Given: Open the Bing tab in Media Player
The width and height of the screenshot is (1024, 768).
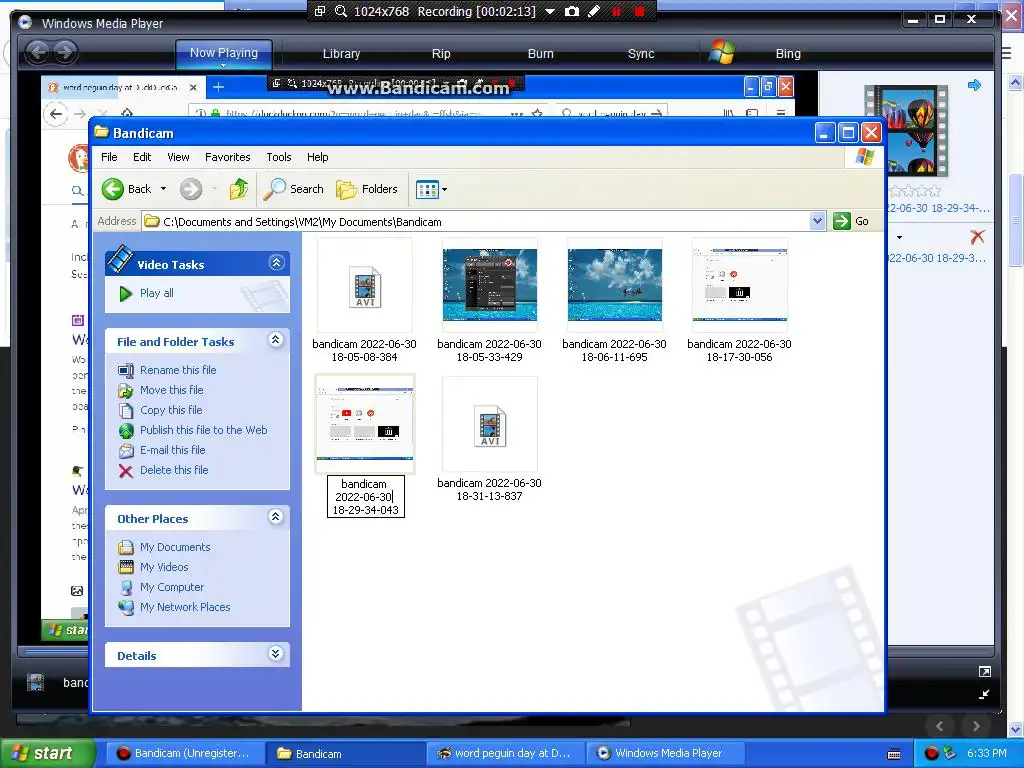Looking at the screenshot, I should coord(788,54).
